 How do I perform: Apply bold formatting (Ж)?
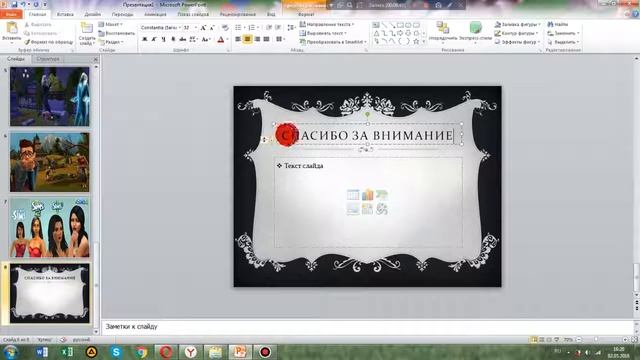tap(144, 40)
